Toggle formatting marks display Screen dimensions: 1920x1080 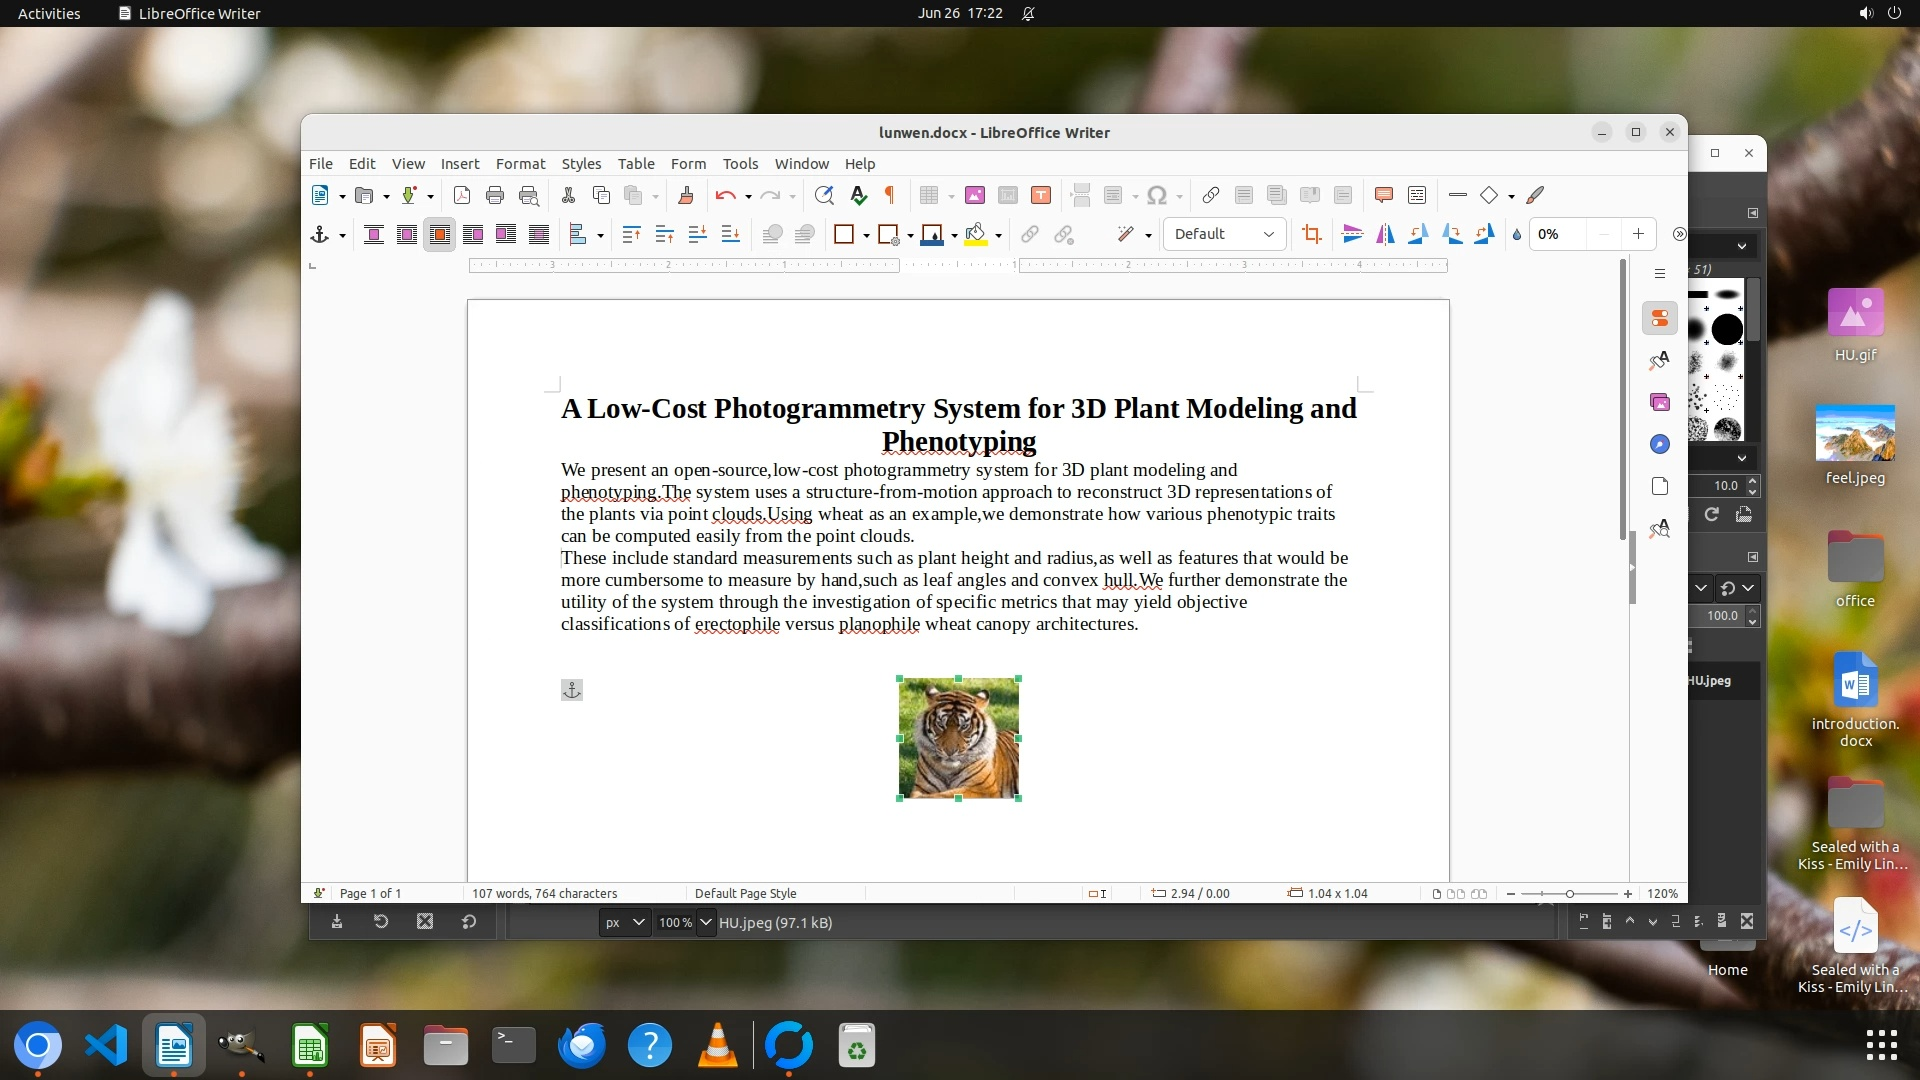point(890,195)
